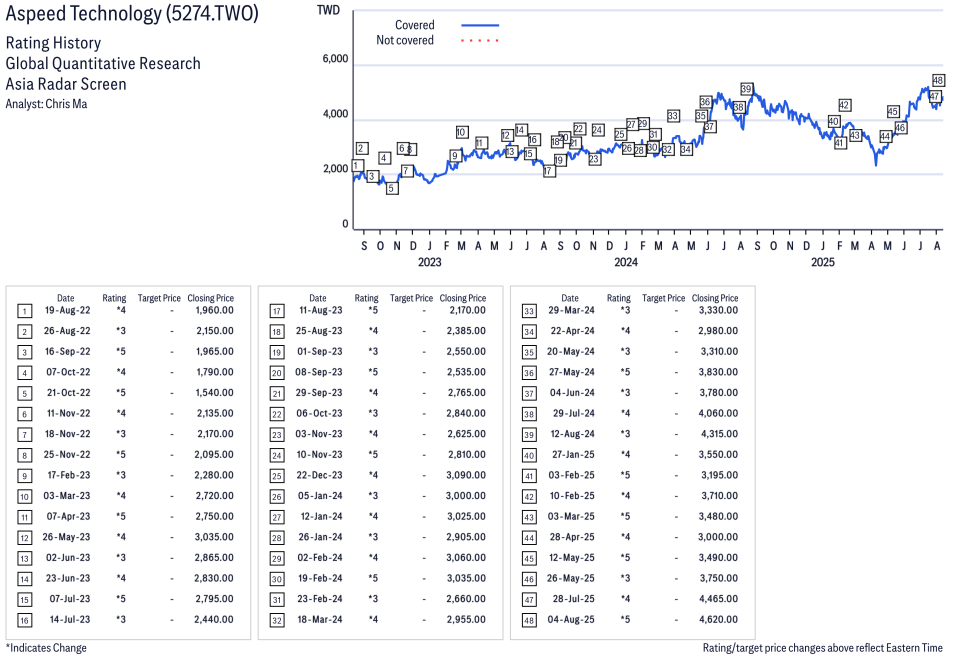This screenshot has width=954, height=655.
Task: Click chart marker 33 on the graph
Action: 672,116
